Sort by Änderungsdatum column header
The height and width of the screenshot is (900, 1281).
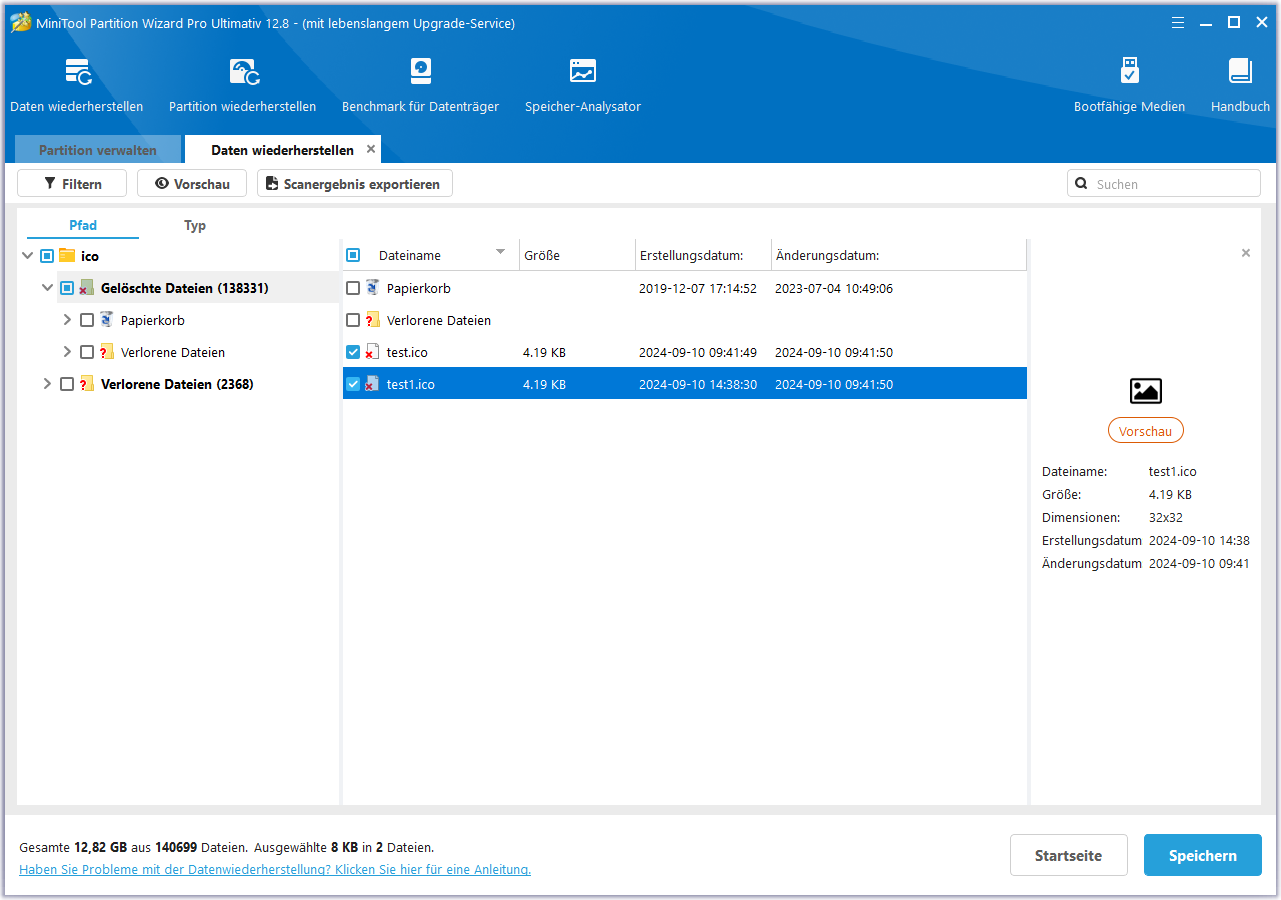tap(898, 255)
